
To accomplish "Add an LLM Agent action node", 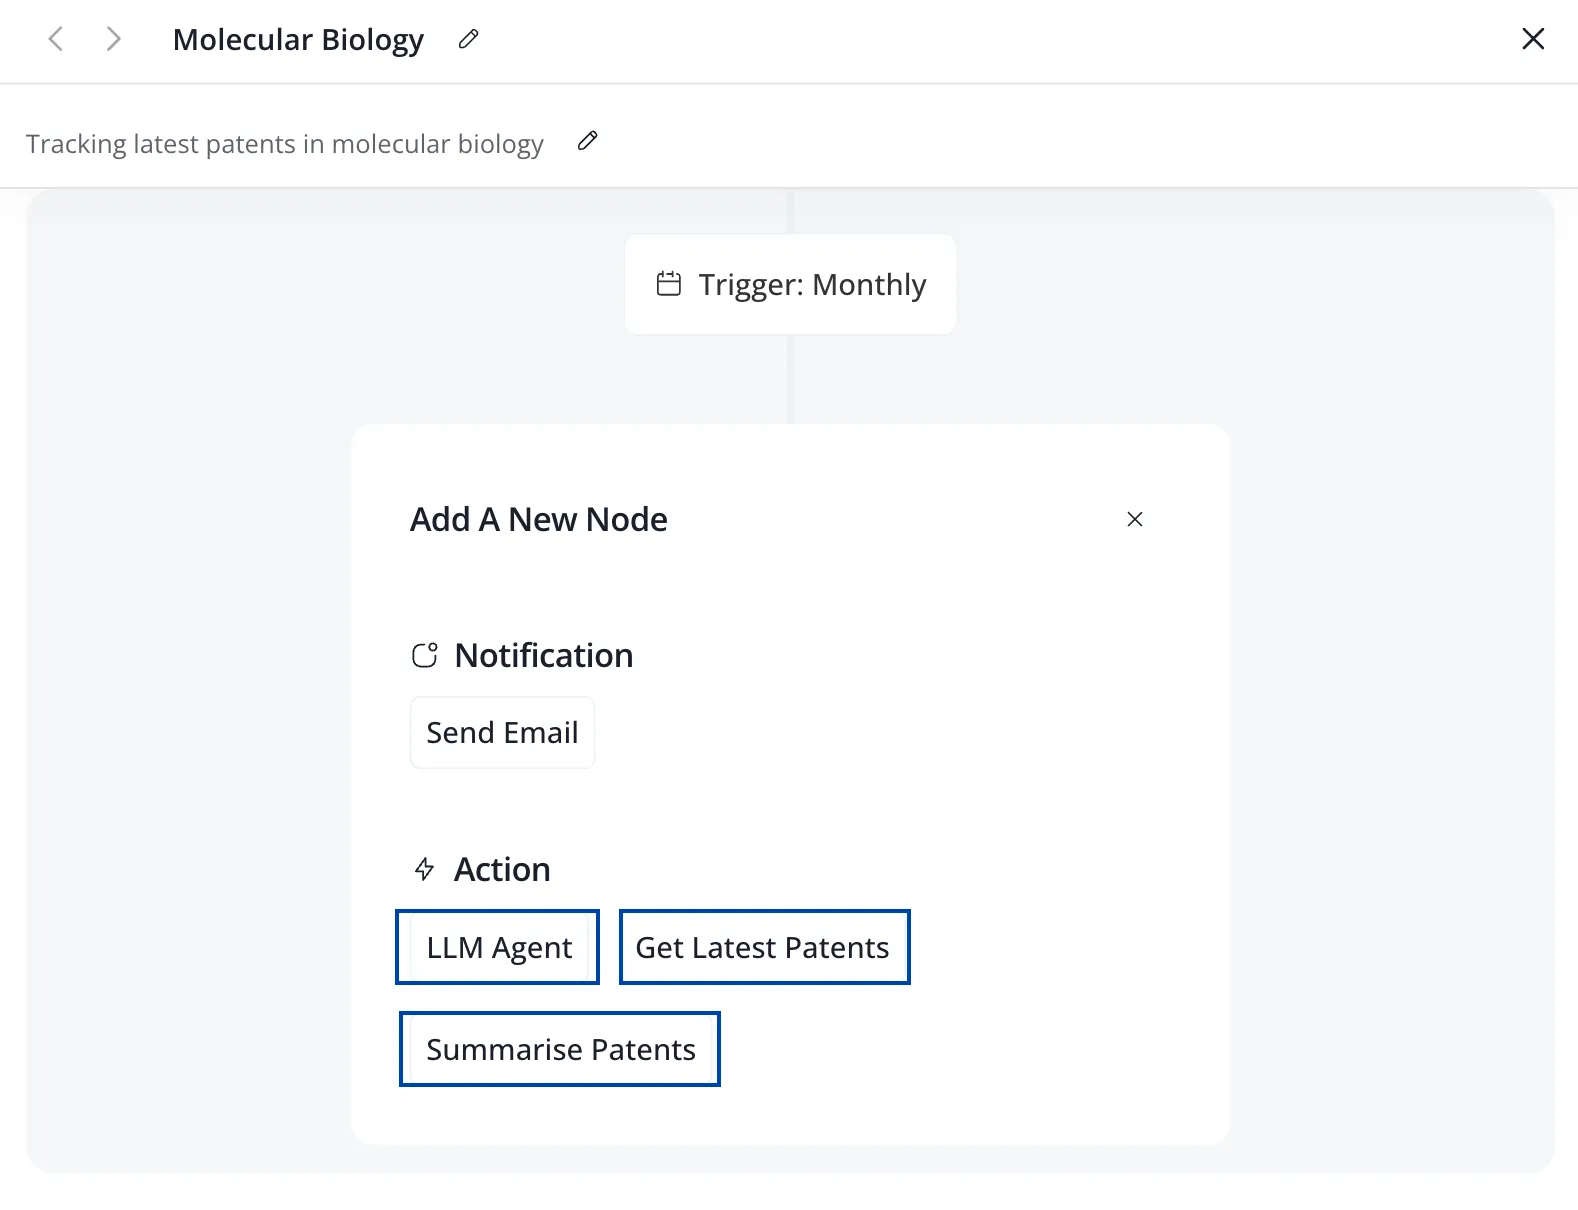I will click(x=499, y=947).
